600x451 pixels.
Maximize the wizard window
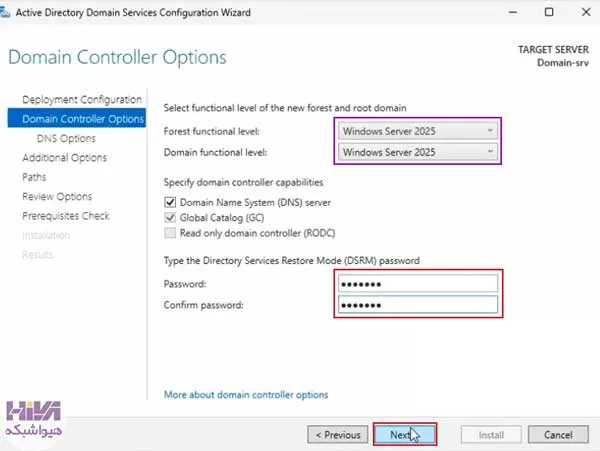tap(549, 13)
